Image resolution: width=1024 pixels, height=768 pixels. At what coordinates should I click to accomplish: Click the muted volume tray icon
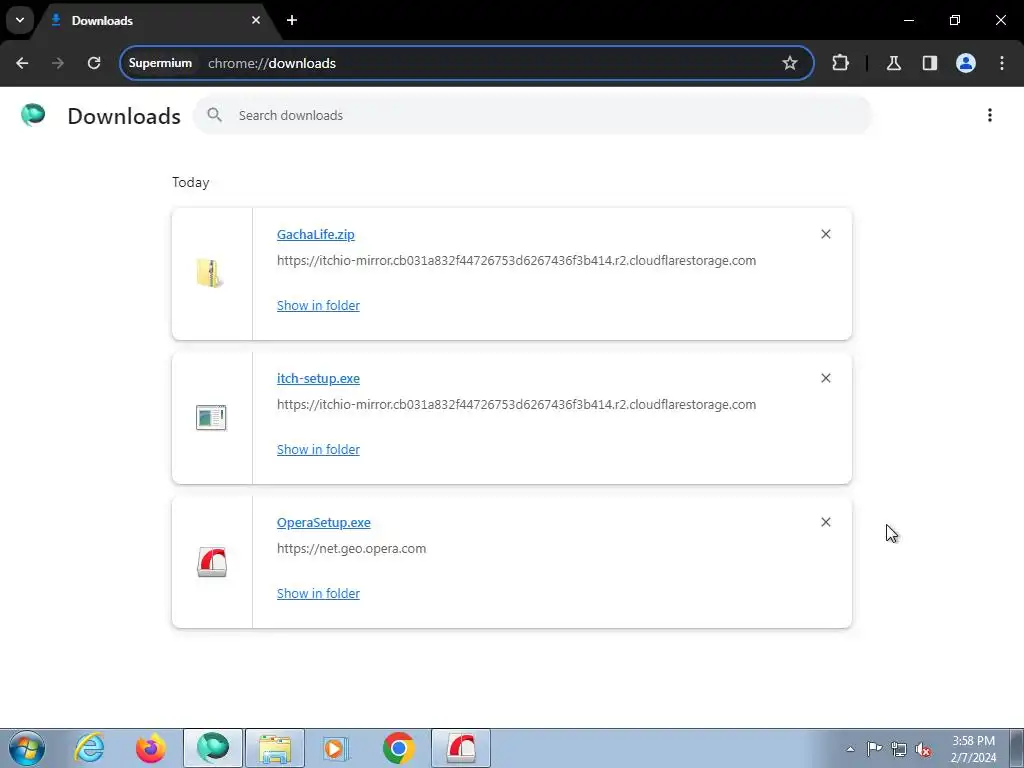click(923, 749)
